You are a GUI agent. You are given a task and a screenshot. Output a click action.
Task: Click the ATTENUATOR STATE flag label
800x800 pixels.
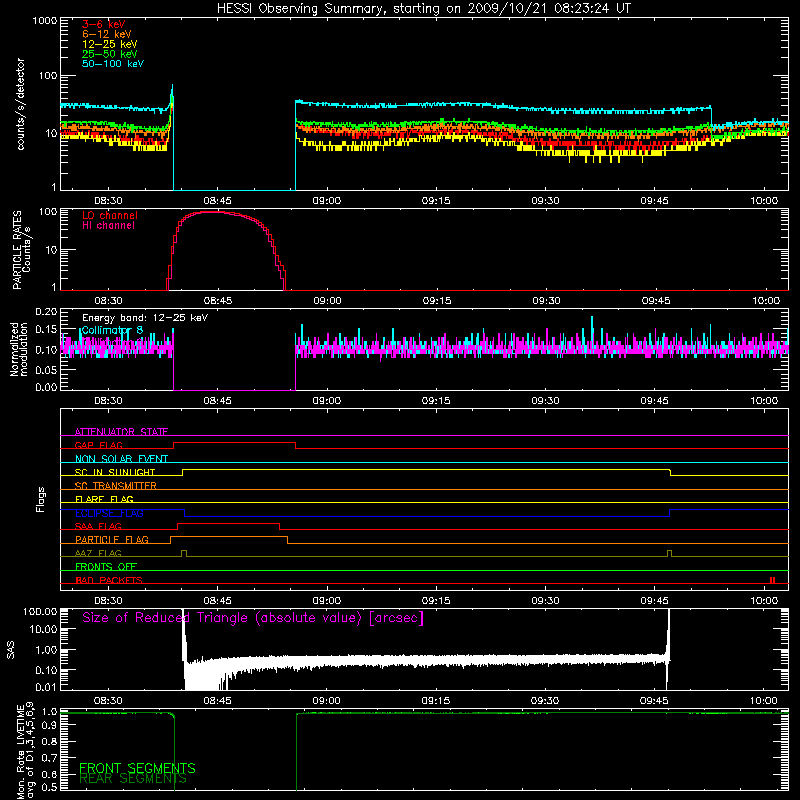tap(121, 432)
